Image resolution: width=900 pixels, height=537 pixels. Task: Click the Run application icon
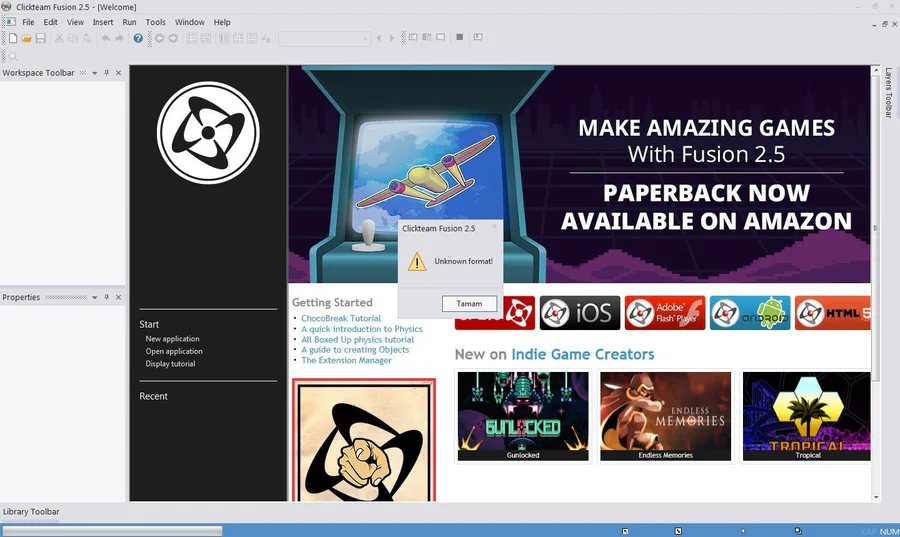tap(426, 37)
